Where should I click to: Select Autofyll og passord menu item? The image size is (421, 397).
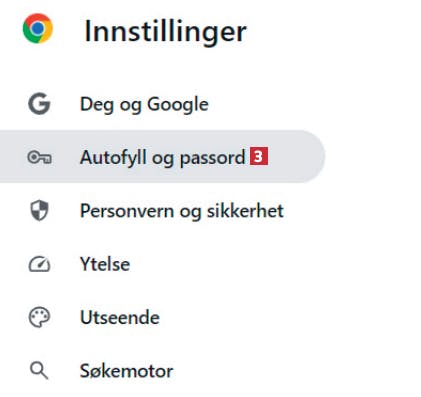coord(162,157)
